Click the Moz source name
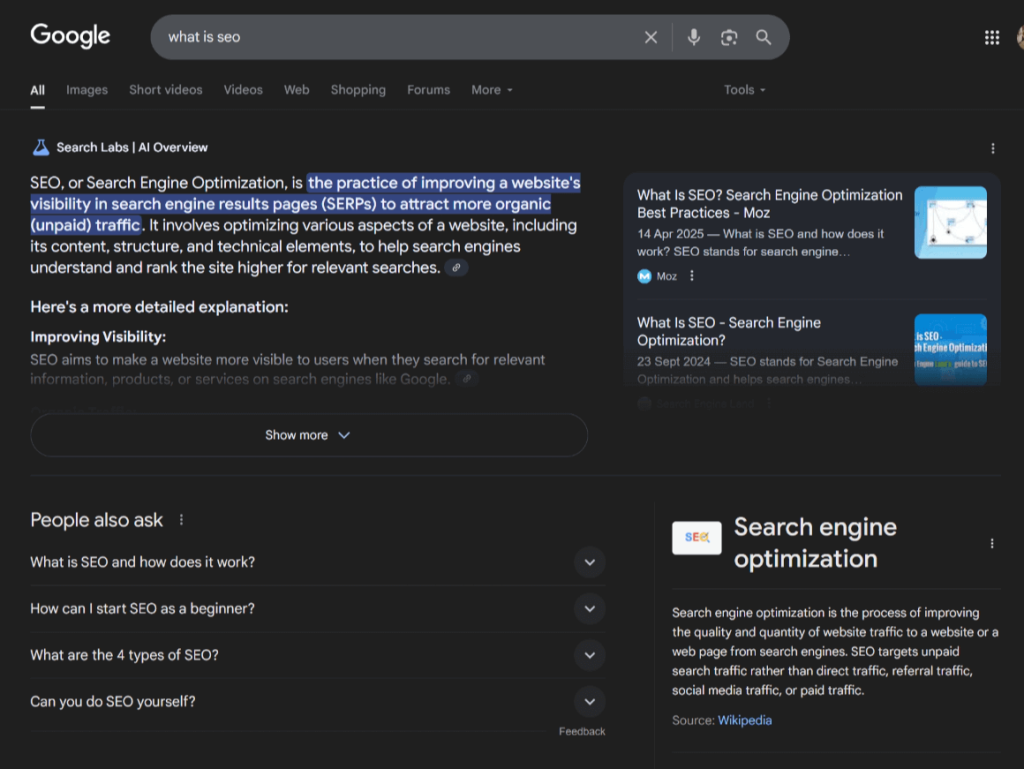 666,276
